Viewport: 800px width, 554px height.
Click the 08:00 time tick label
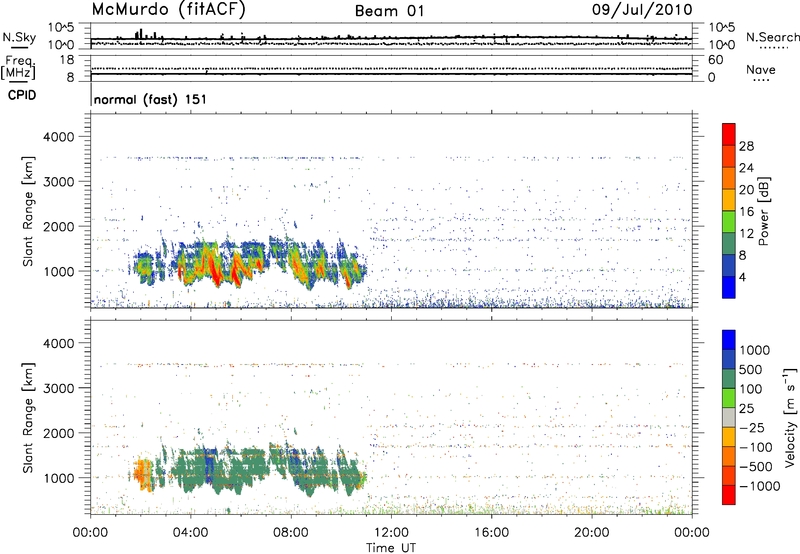click(x=291, y=533)
